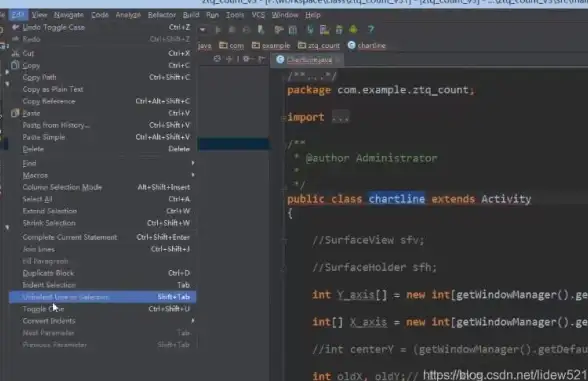
Task: Click the Collapse All icon in project panel
Action: (229, 59)
